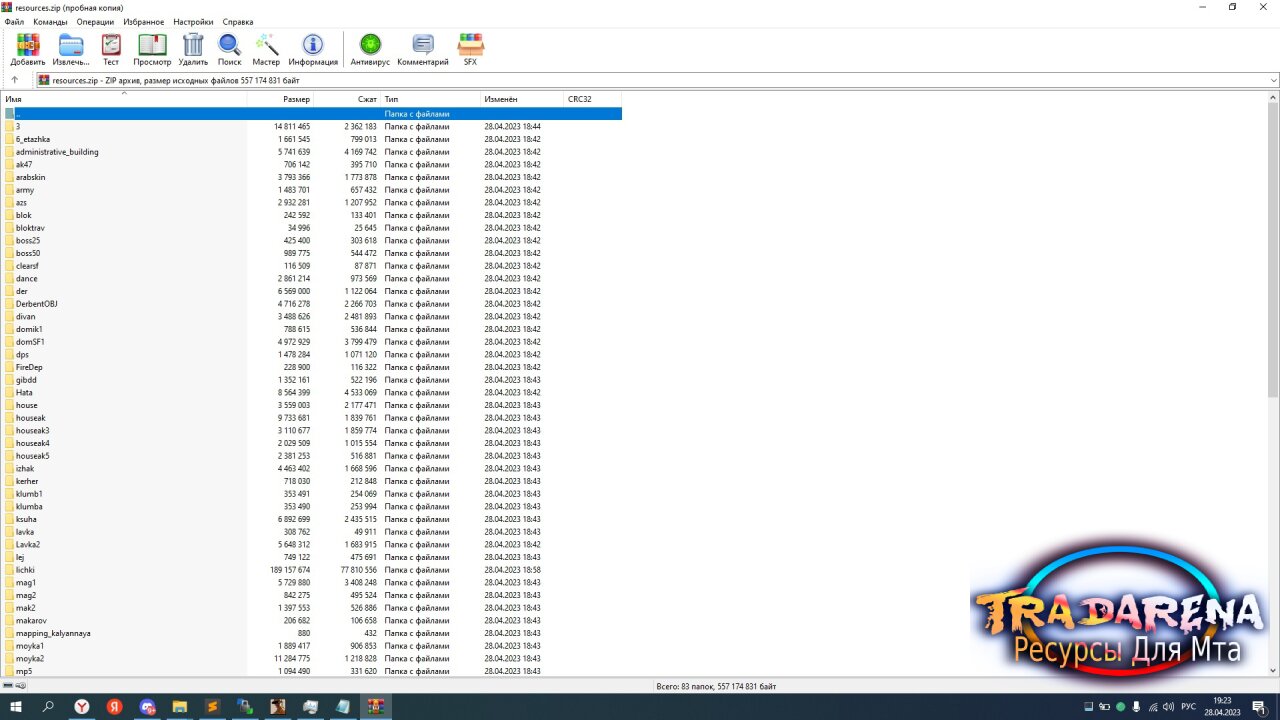The height and width of the screenshot is (720, 1280).
Task: Select the administrative_building folder
Action: click(x=312, y=152)
